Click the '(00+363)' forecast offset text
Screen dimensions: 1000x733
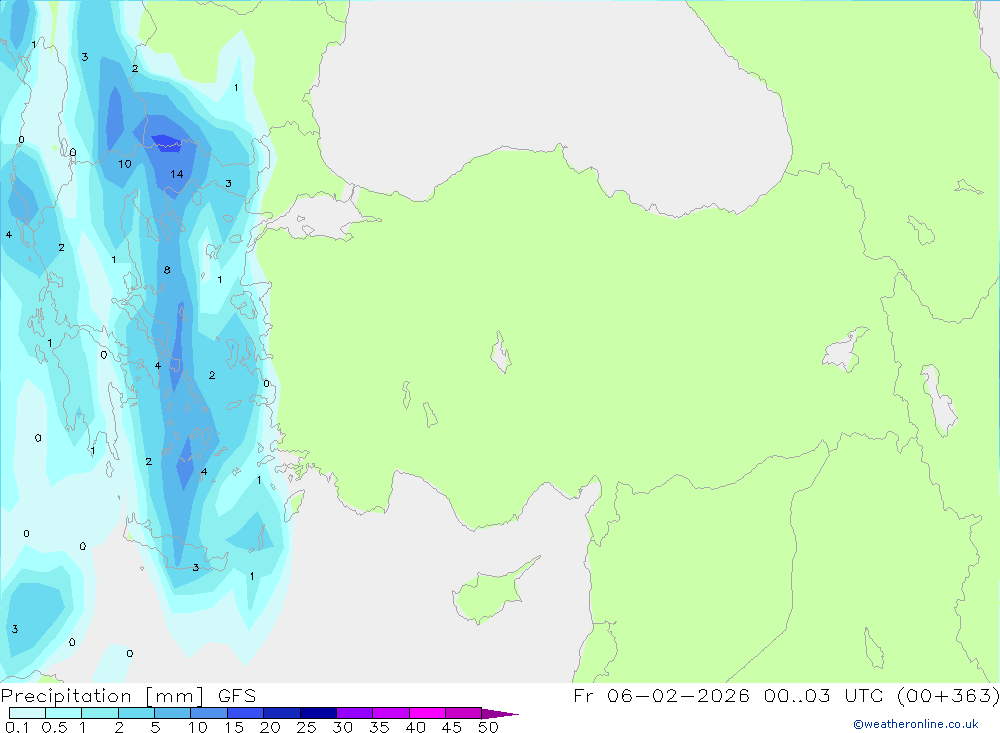pyautogui.click(x=948, y=696)
